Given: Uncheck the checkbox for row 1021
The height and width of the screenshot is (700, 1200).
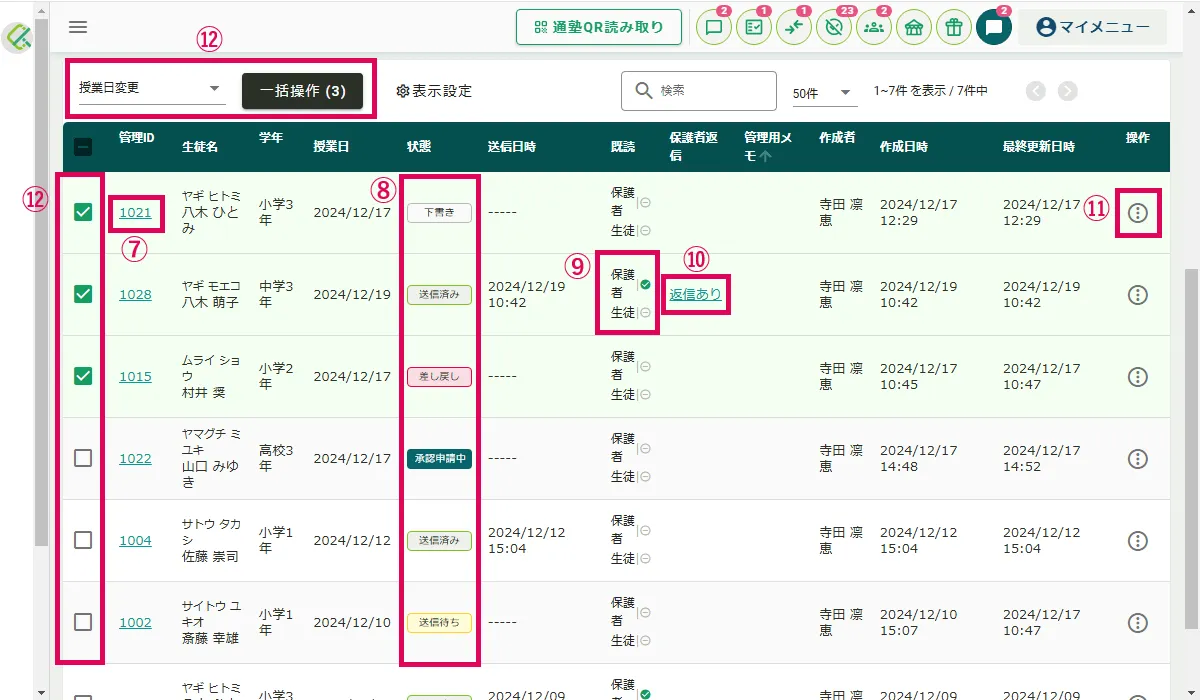Looking at the screenshot, I should [83, 213].
